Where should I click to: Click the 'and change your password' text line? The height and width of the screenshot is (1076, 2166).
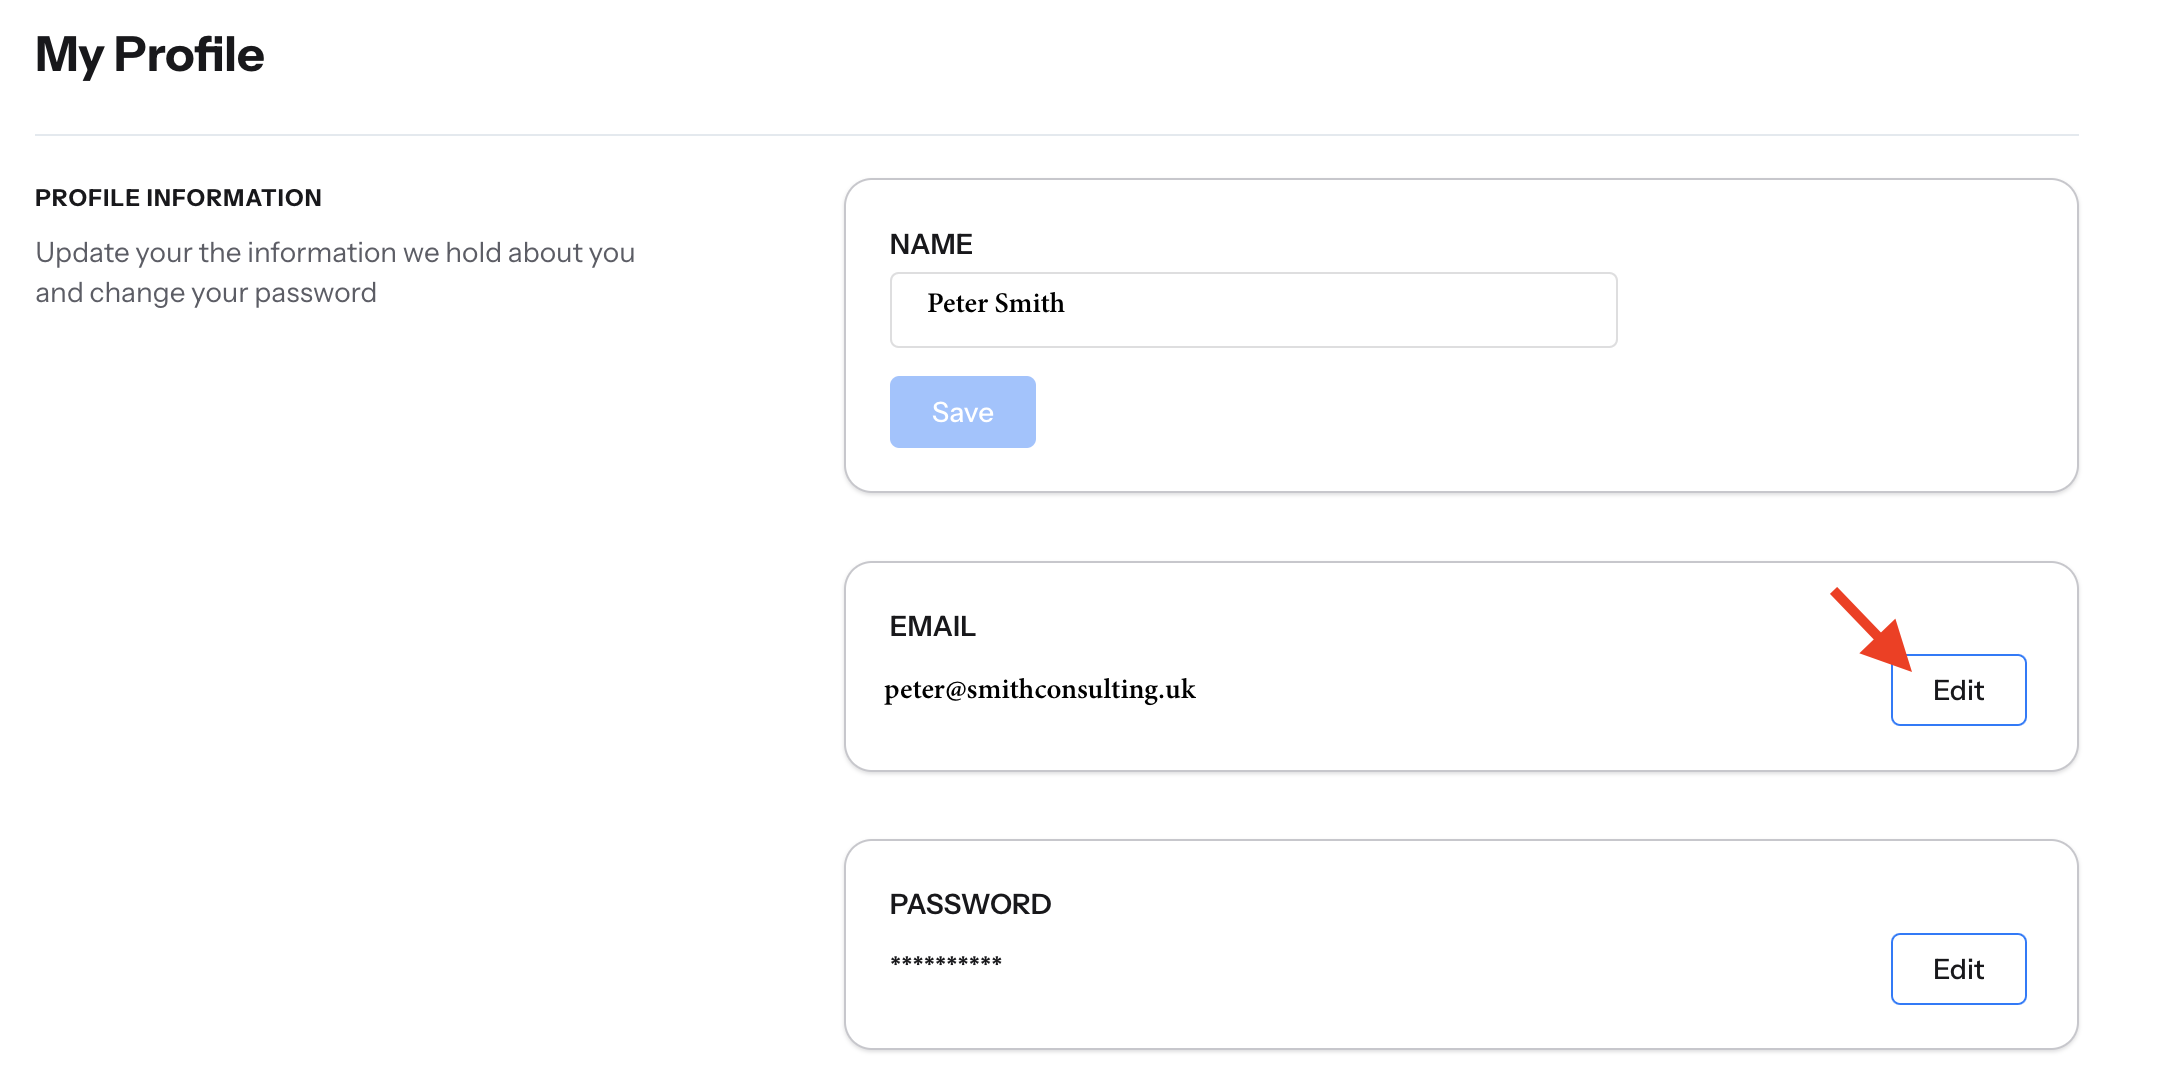pyautogui.click(x=206, y=293)
